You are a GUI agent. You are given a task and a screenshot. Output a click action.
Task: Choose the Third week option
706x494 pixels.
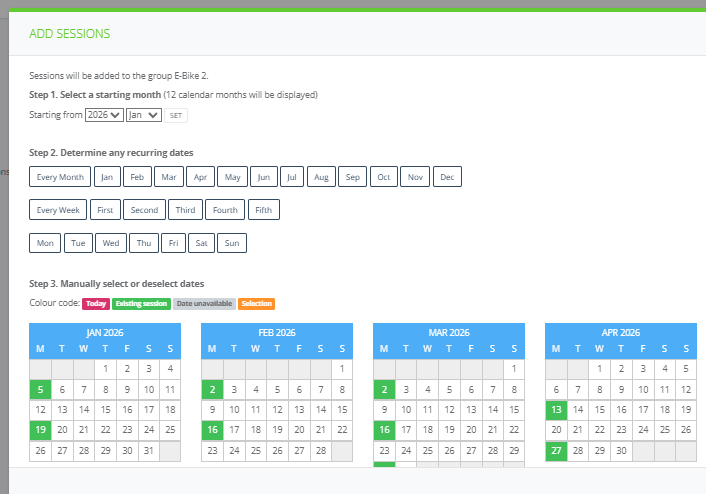(186, 210)
